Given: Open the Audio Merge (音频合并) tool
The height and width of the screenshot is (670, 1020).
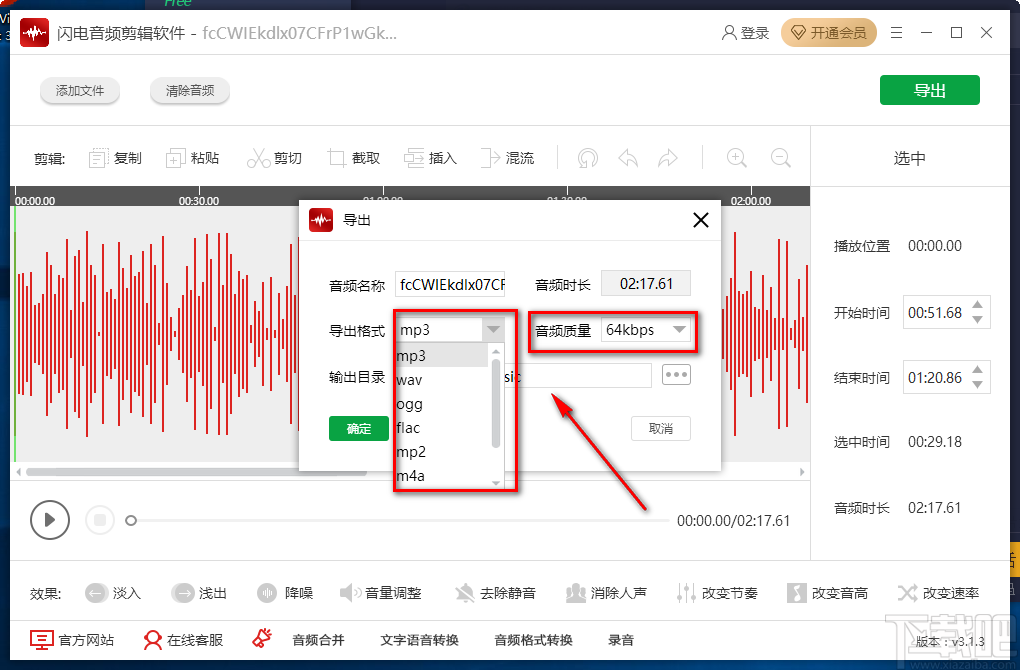Looking at the screenshot, I should tap(318, 640).
